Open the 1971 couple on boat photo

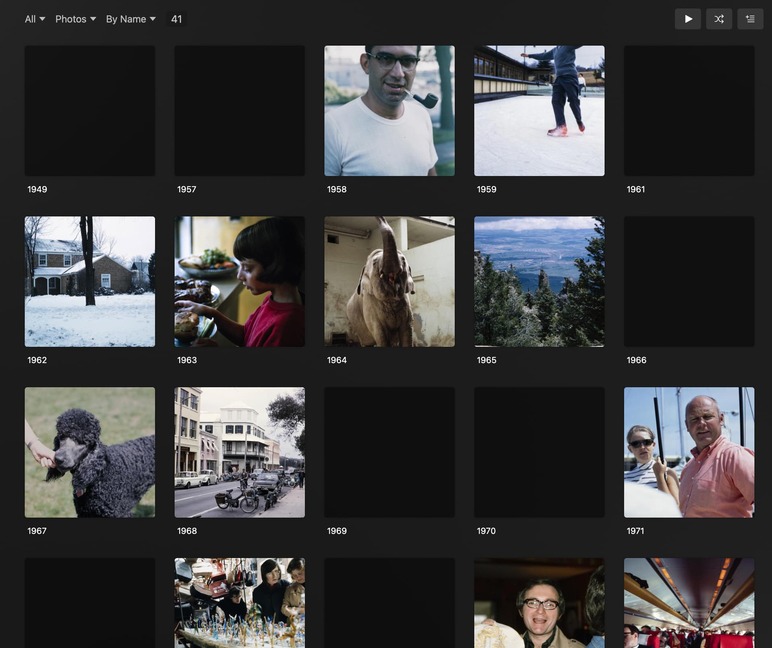point(689,452)
